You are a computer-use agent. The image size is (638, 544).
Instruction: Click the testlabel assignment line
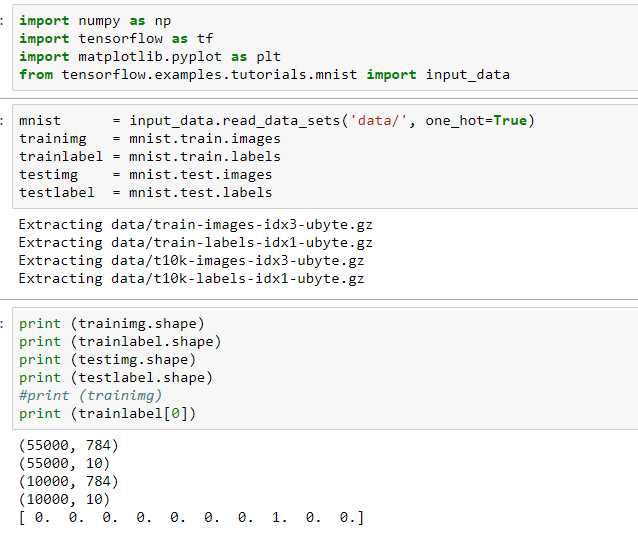tap(146, 193)
